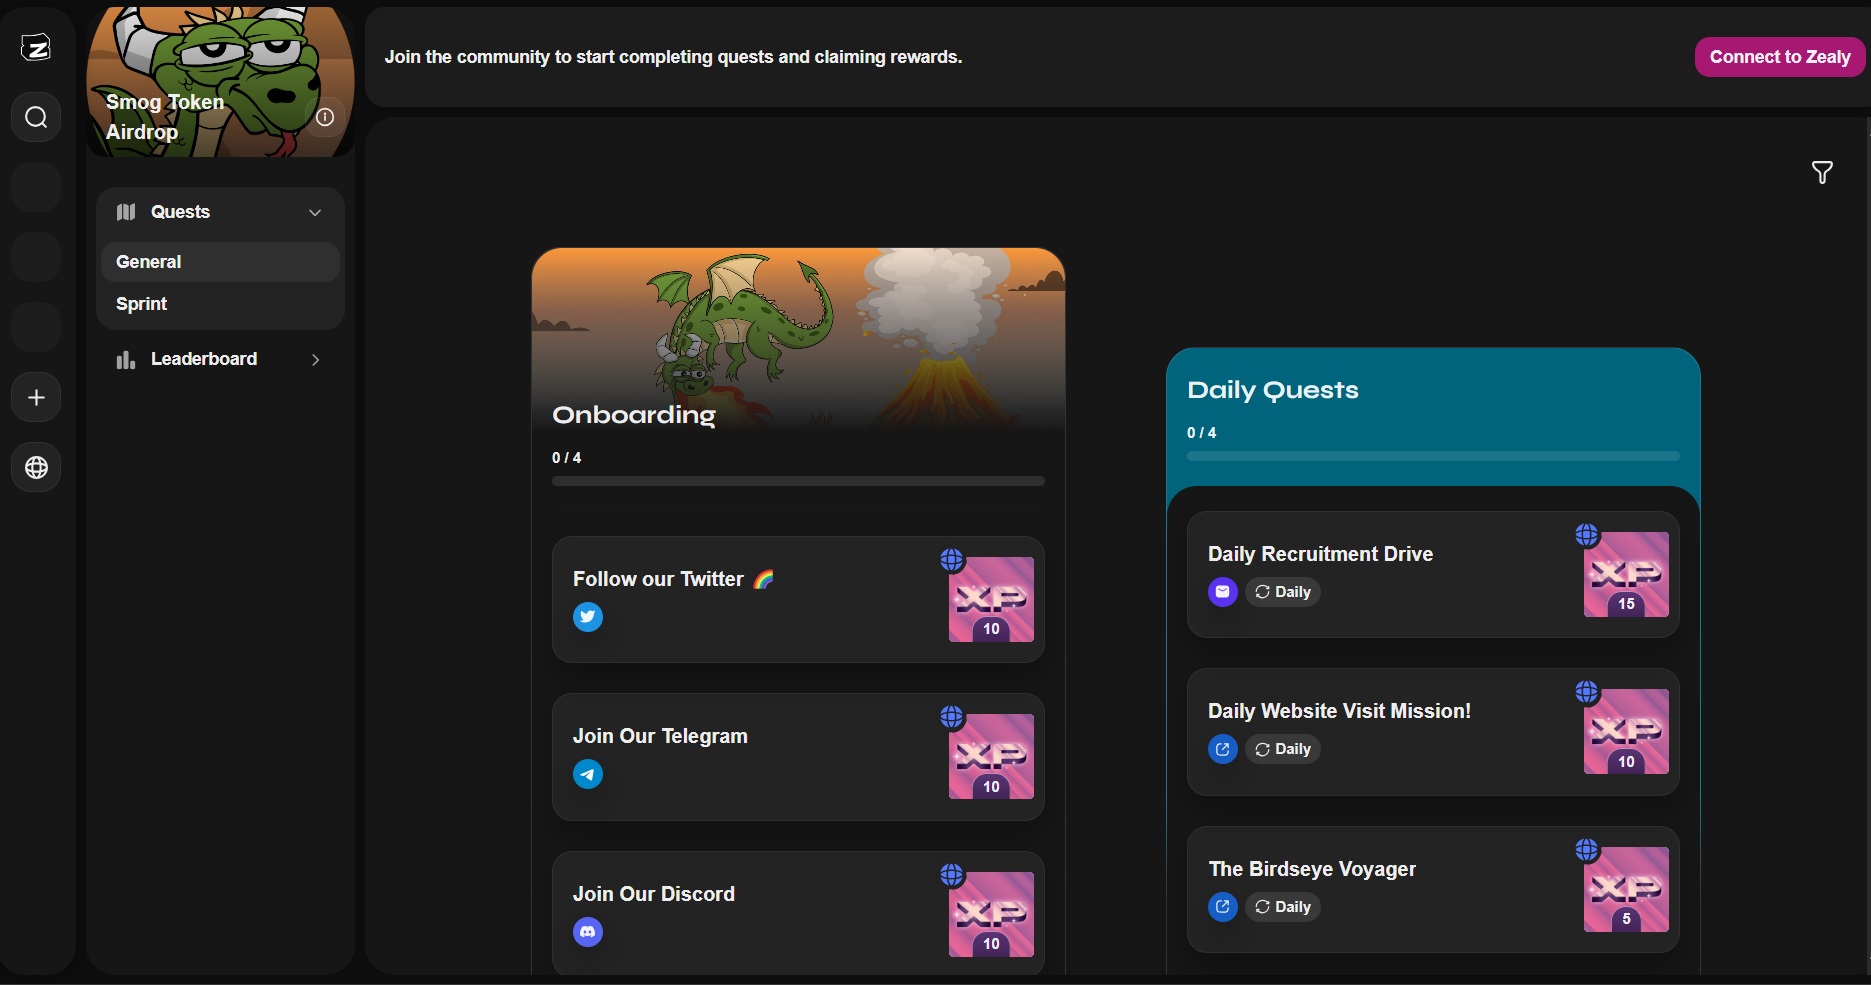Click the Telegram paper-plane icon
This screenshot has height=985, width=1871.
[588, 774]
